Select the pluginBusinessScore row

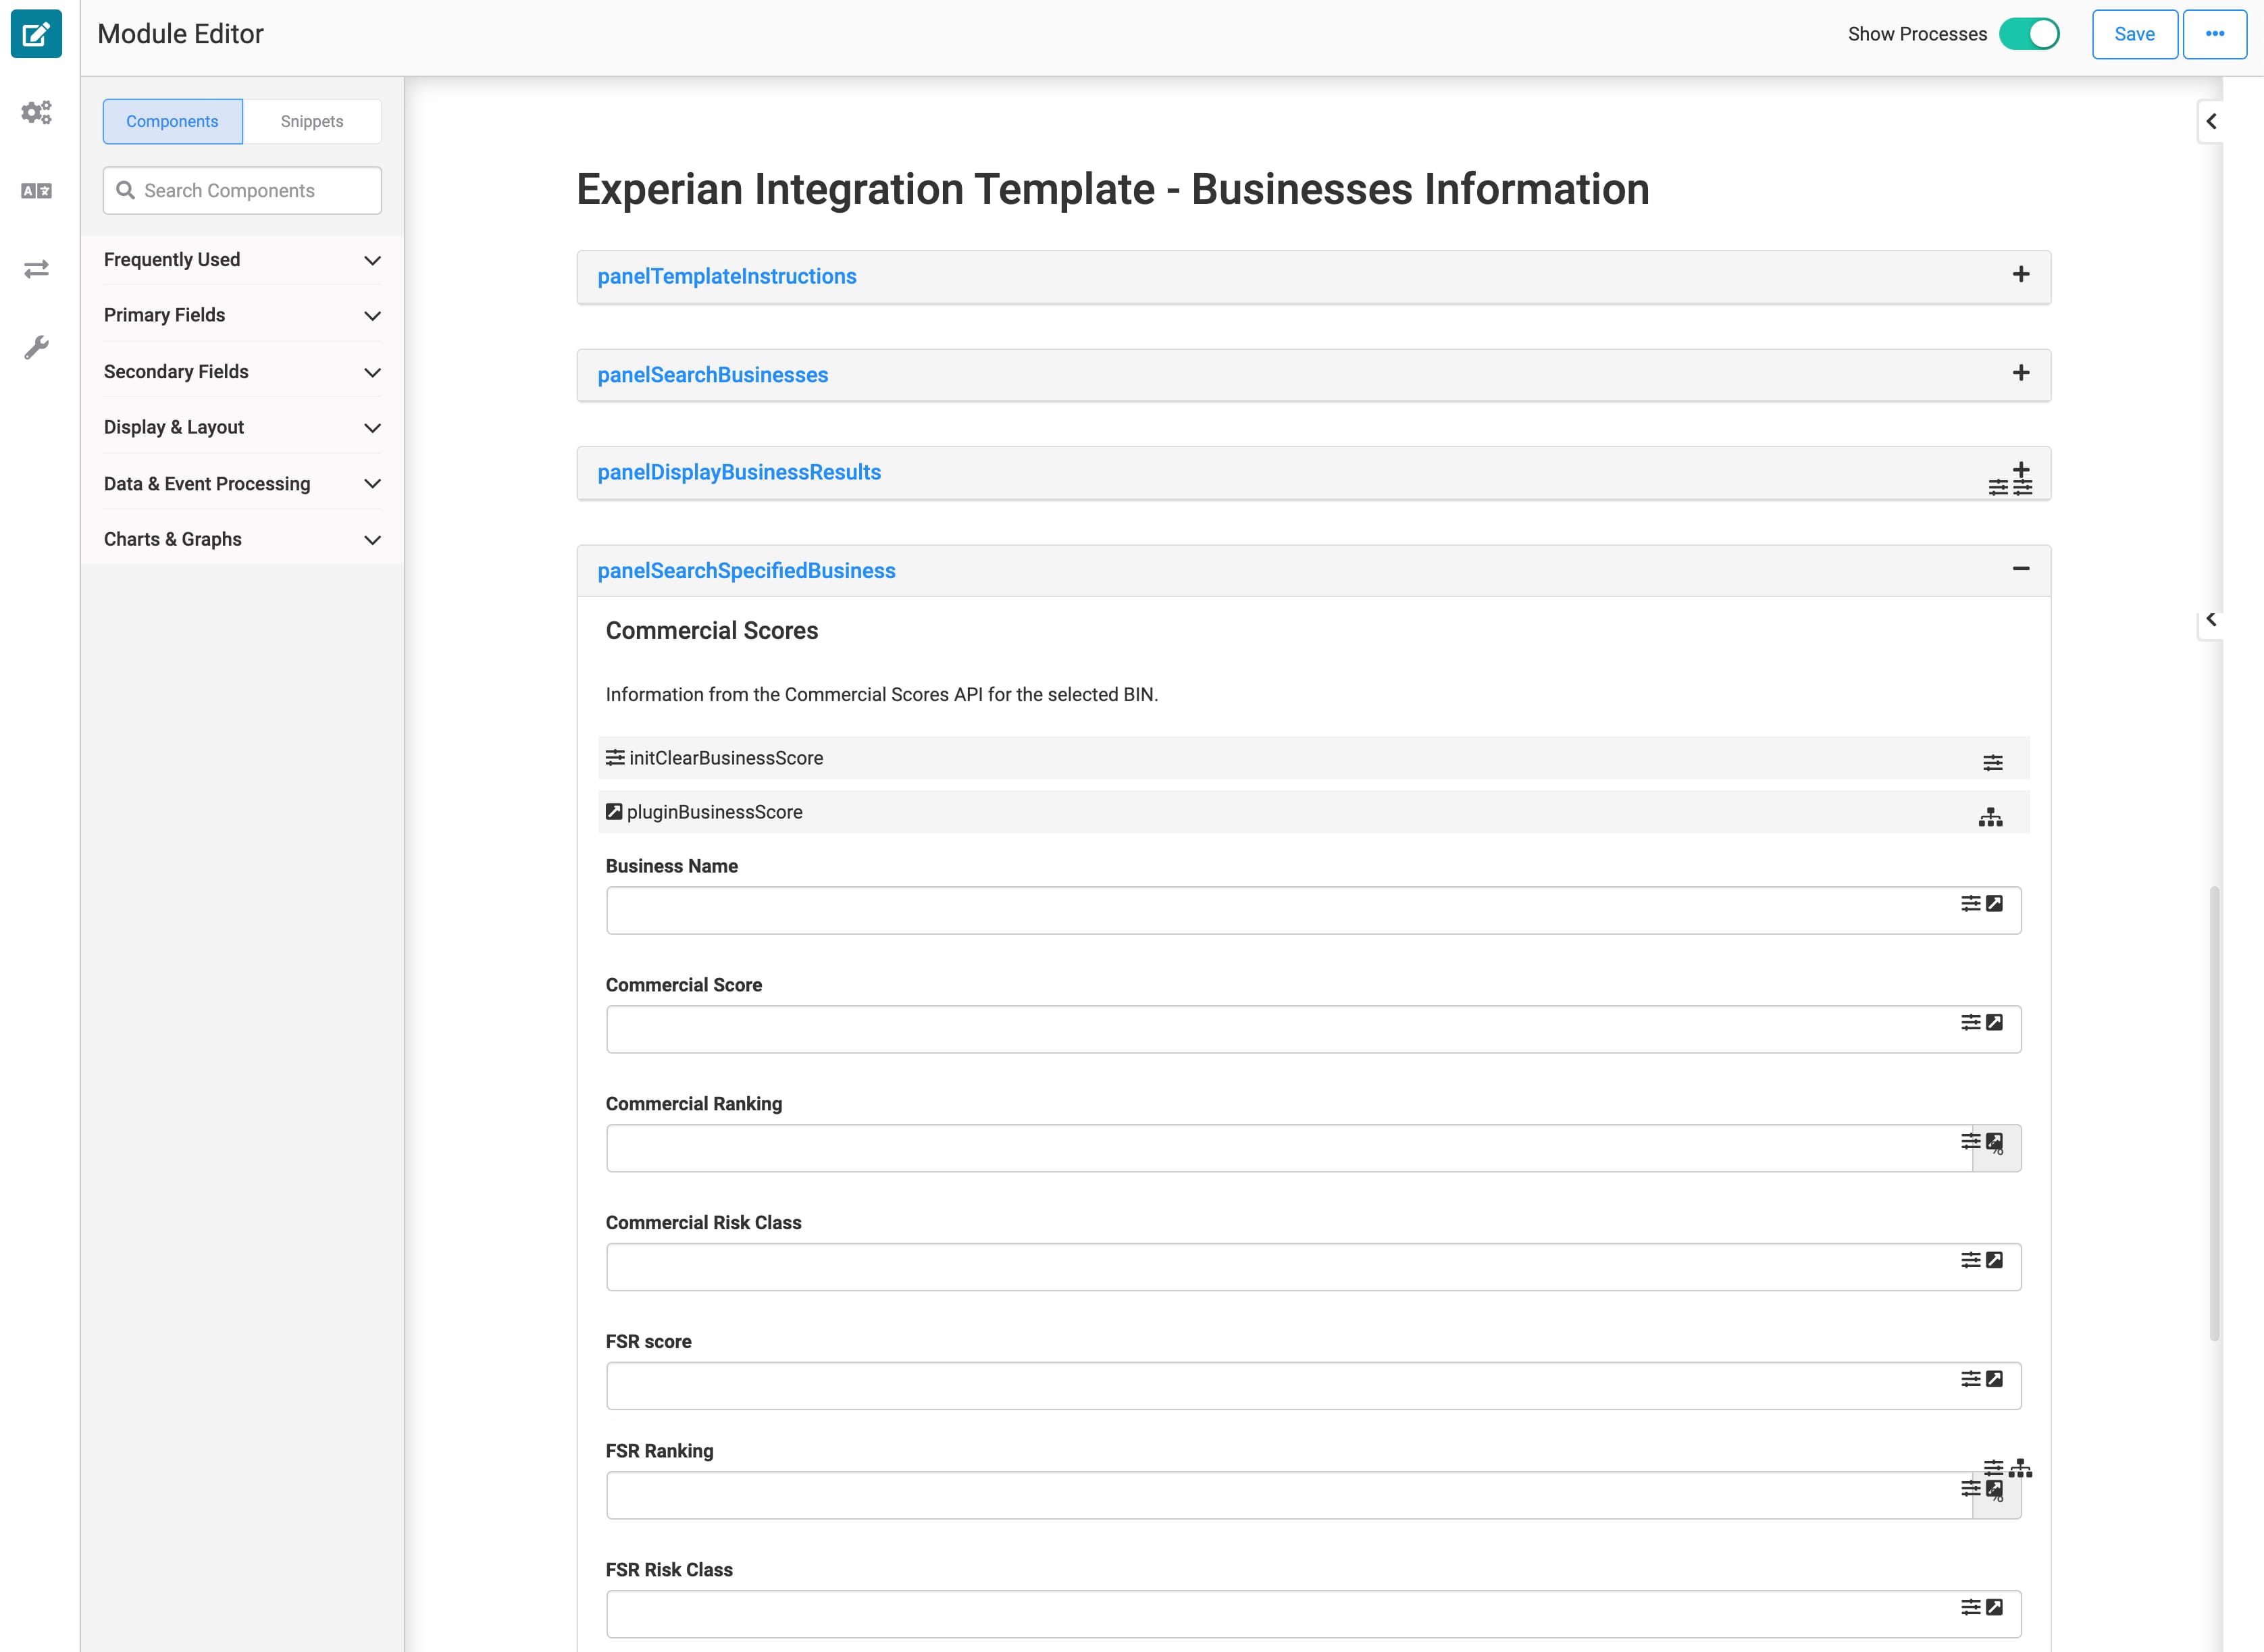pyautogui.click(x=1313, y=812)
